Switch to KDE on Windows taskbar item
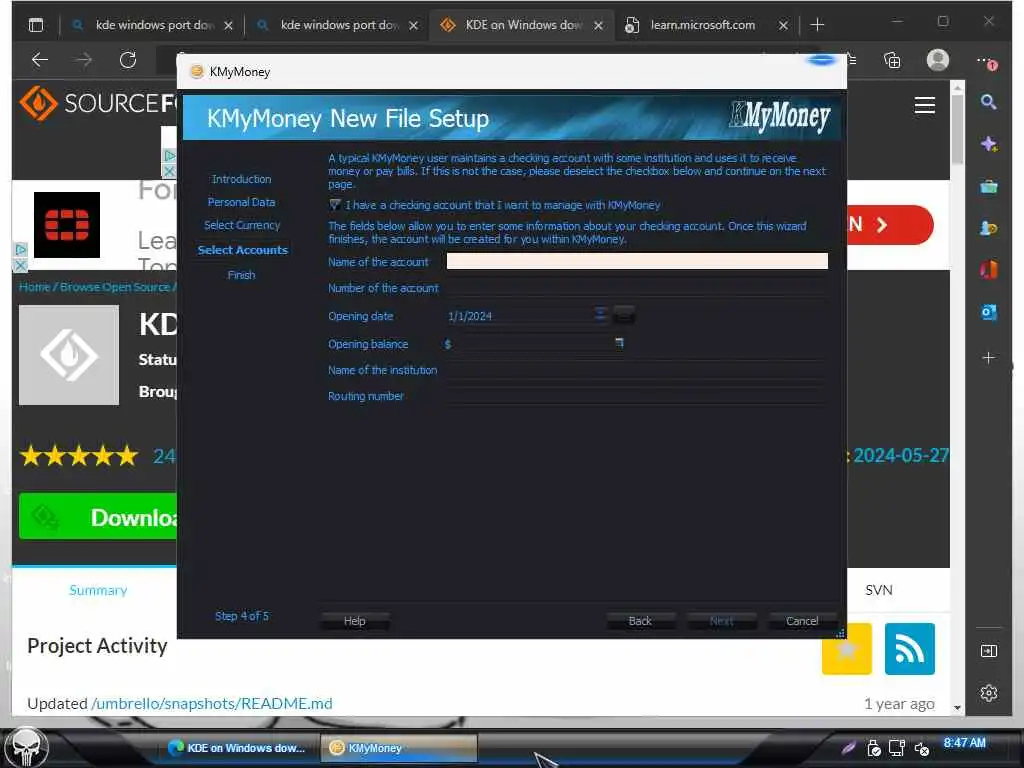Viewport: 1024px width, 768px height. tap(238, 748)
